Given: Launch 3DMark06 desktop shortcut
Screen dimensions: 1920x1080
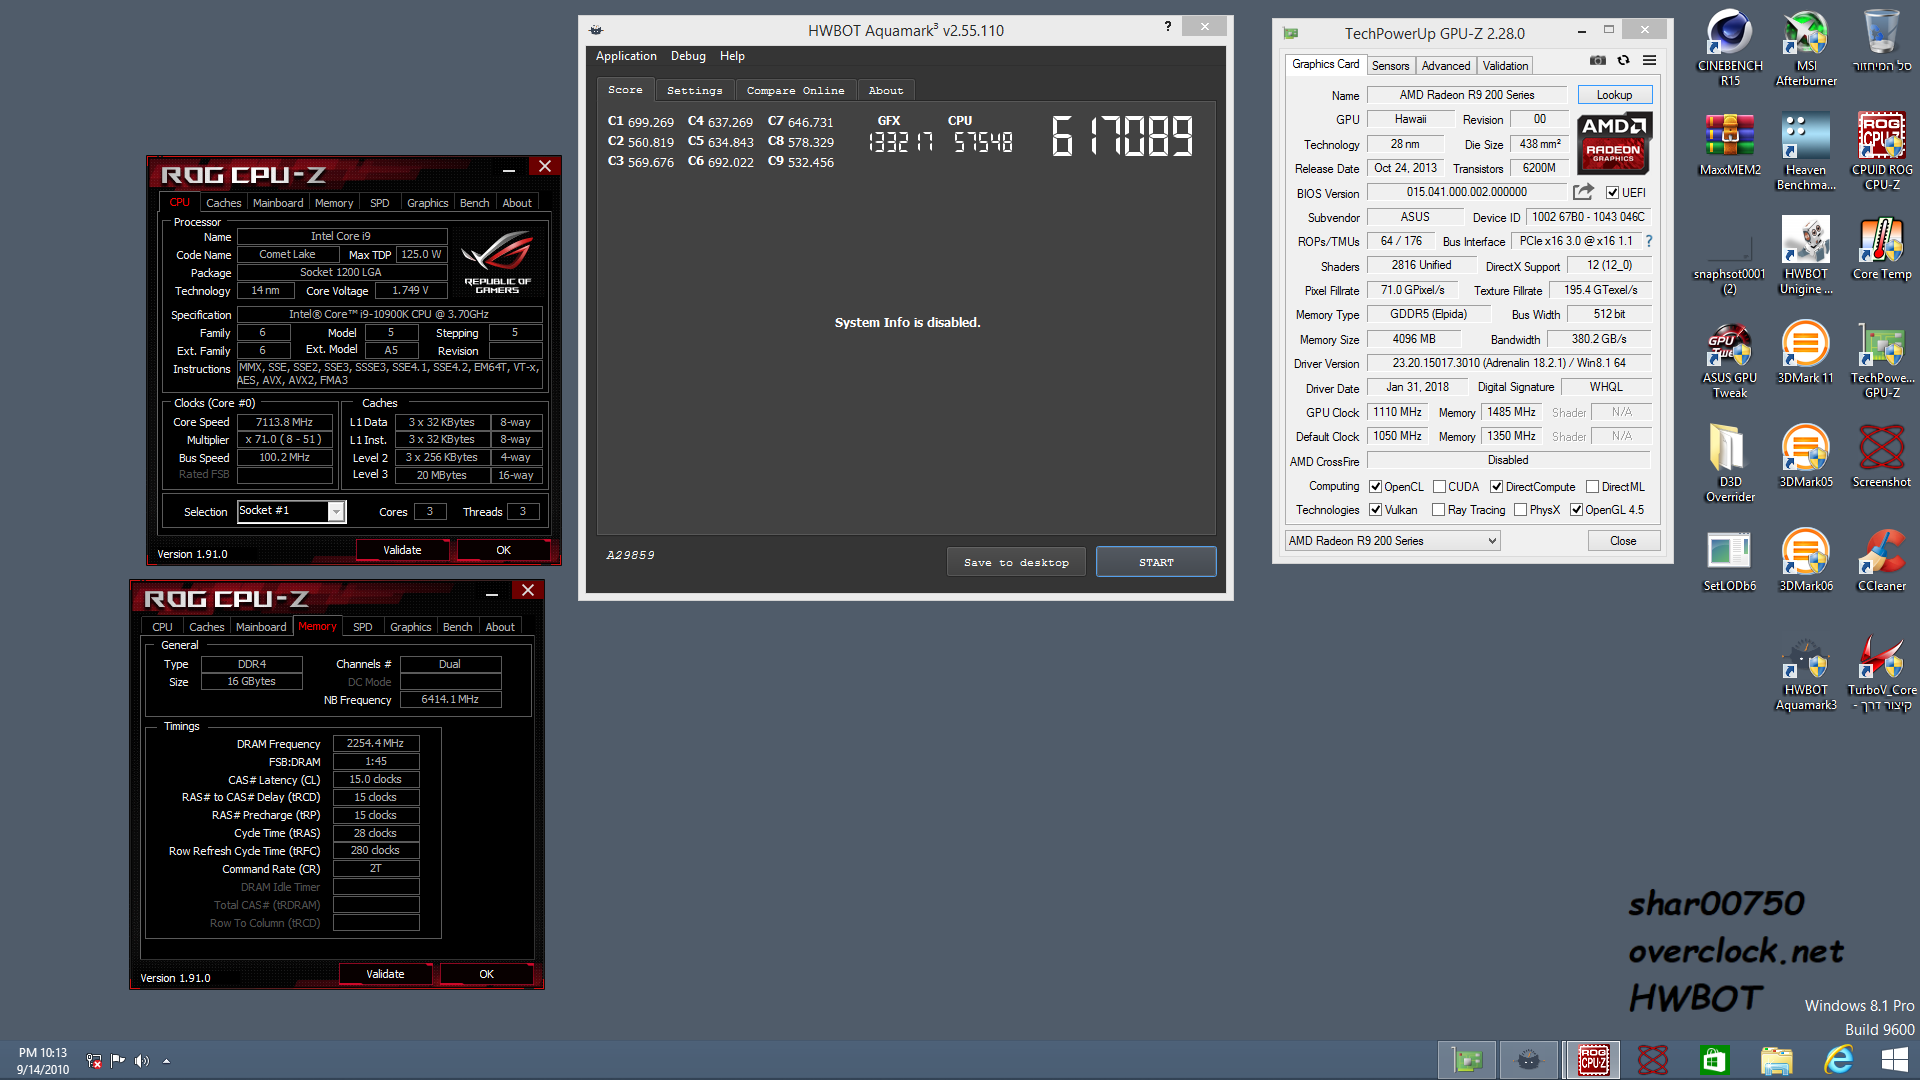Looking at the screenshot, I should pos(1806,560).
